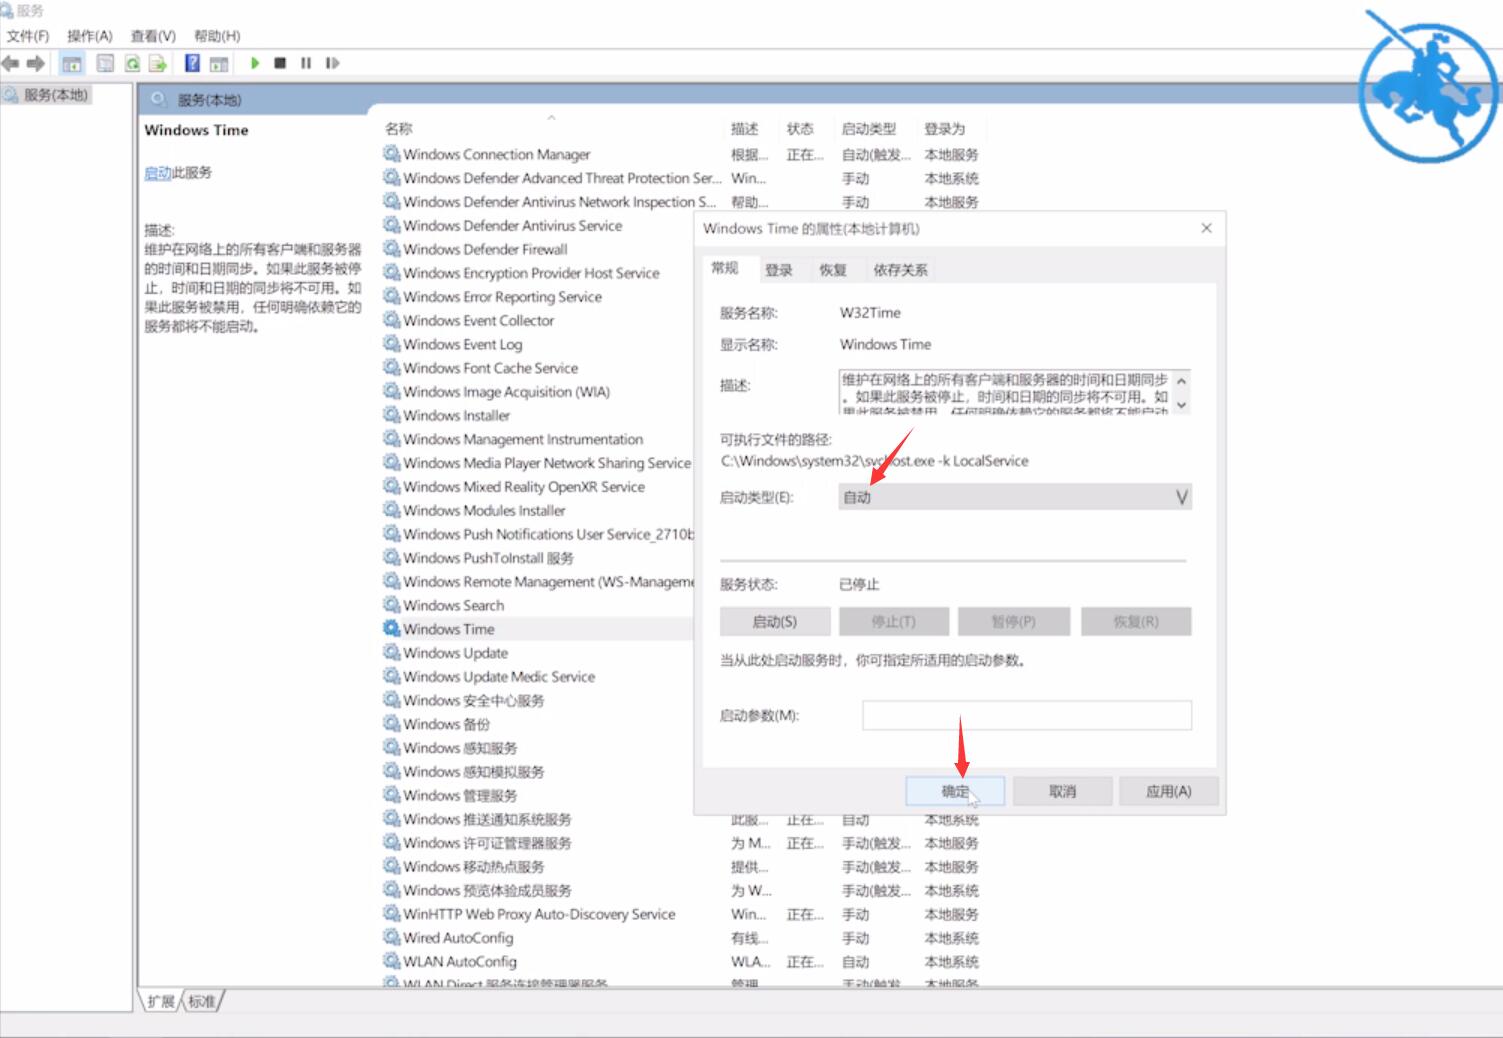Open the blue Help toolbar icon

point(192,63)
